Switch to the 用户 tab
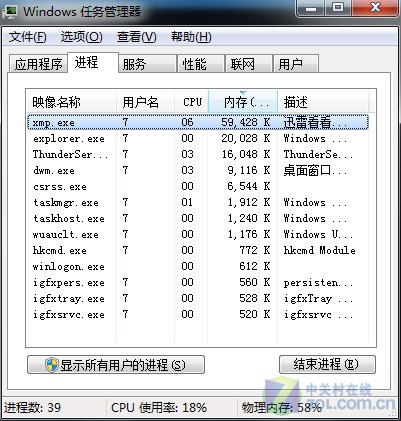401x421 pixels. pyautogui.click(x=296, y=64)
